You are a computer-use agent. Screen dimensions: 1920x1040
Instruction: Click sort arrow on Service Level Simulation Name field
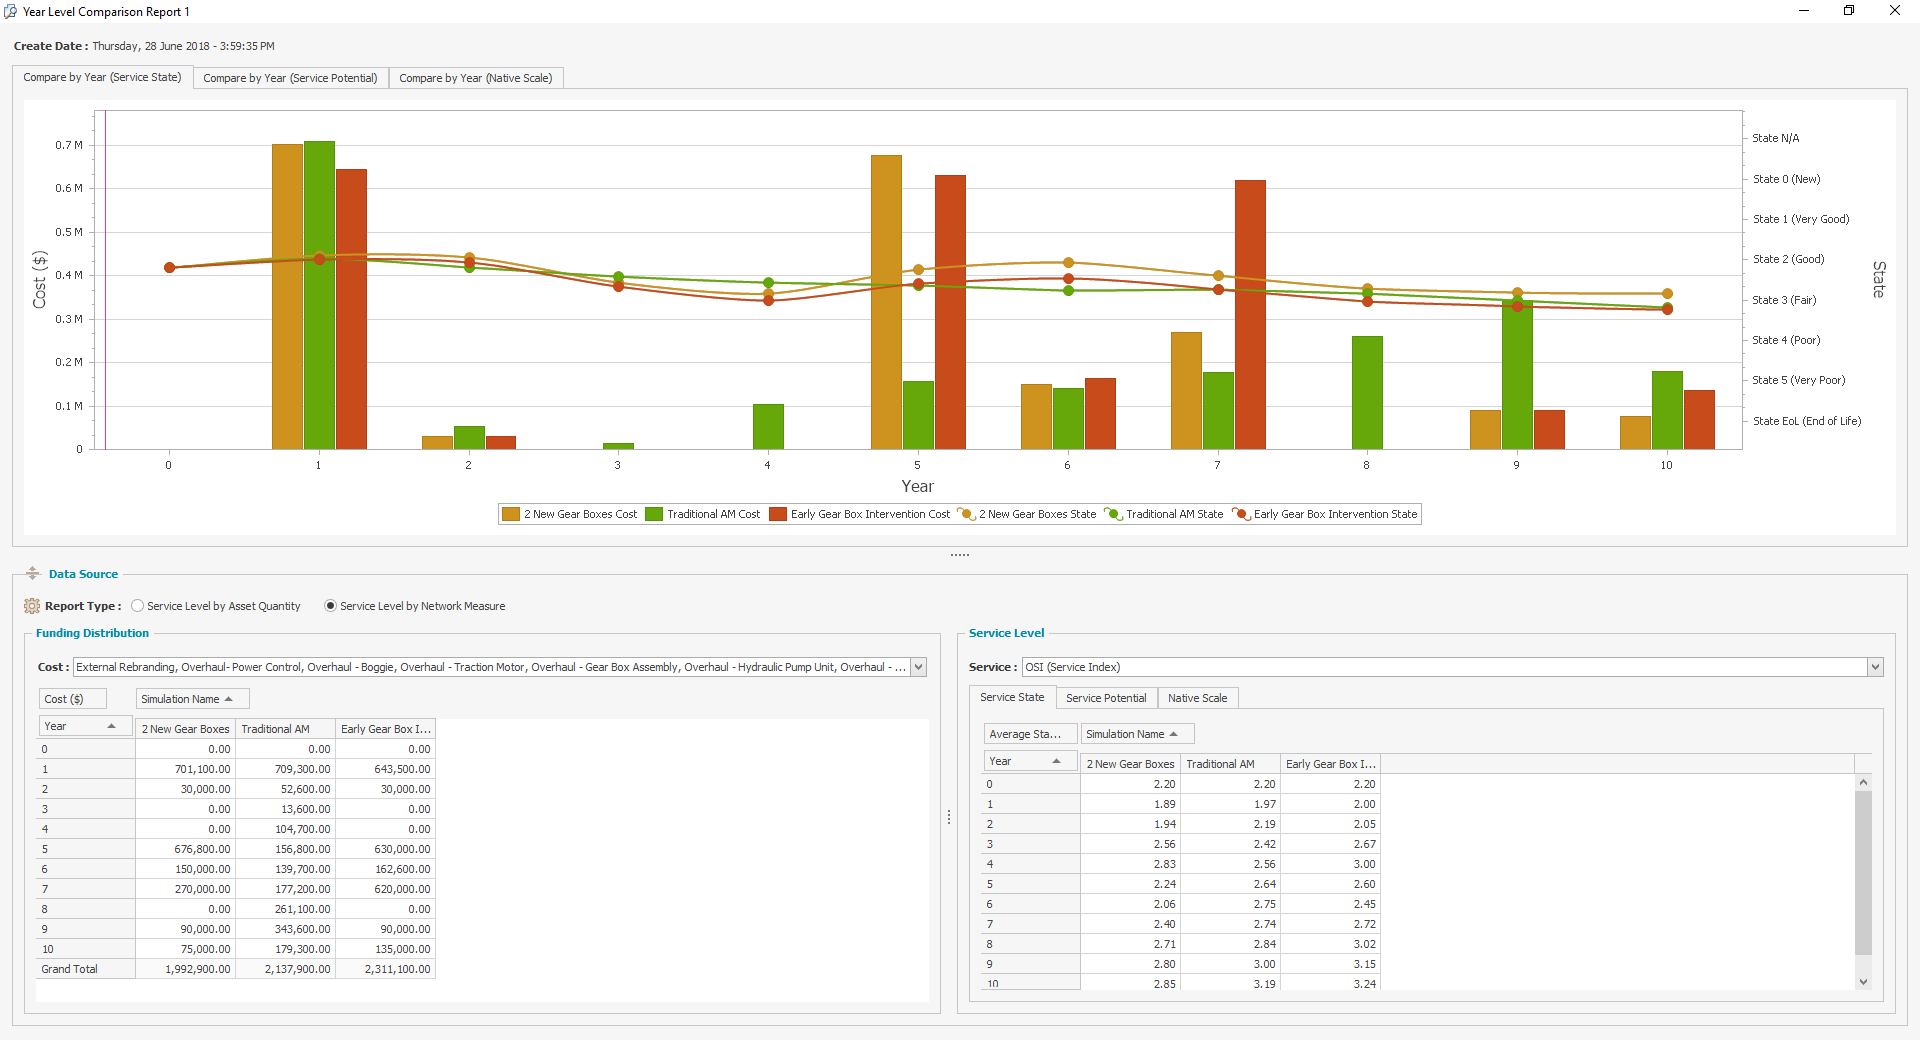click(1173, 734)
